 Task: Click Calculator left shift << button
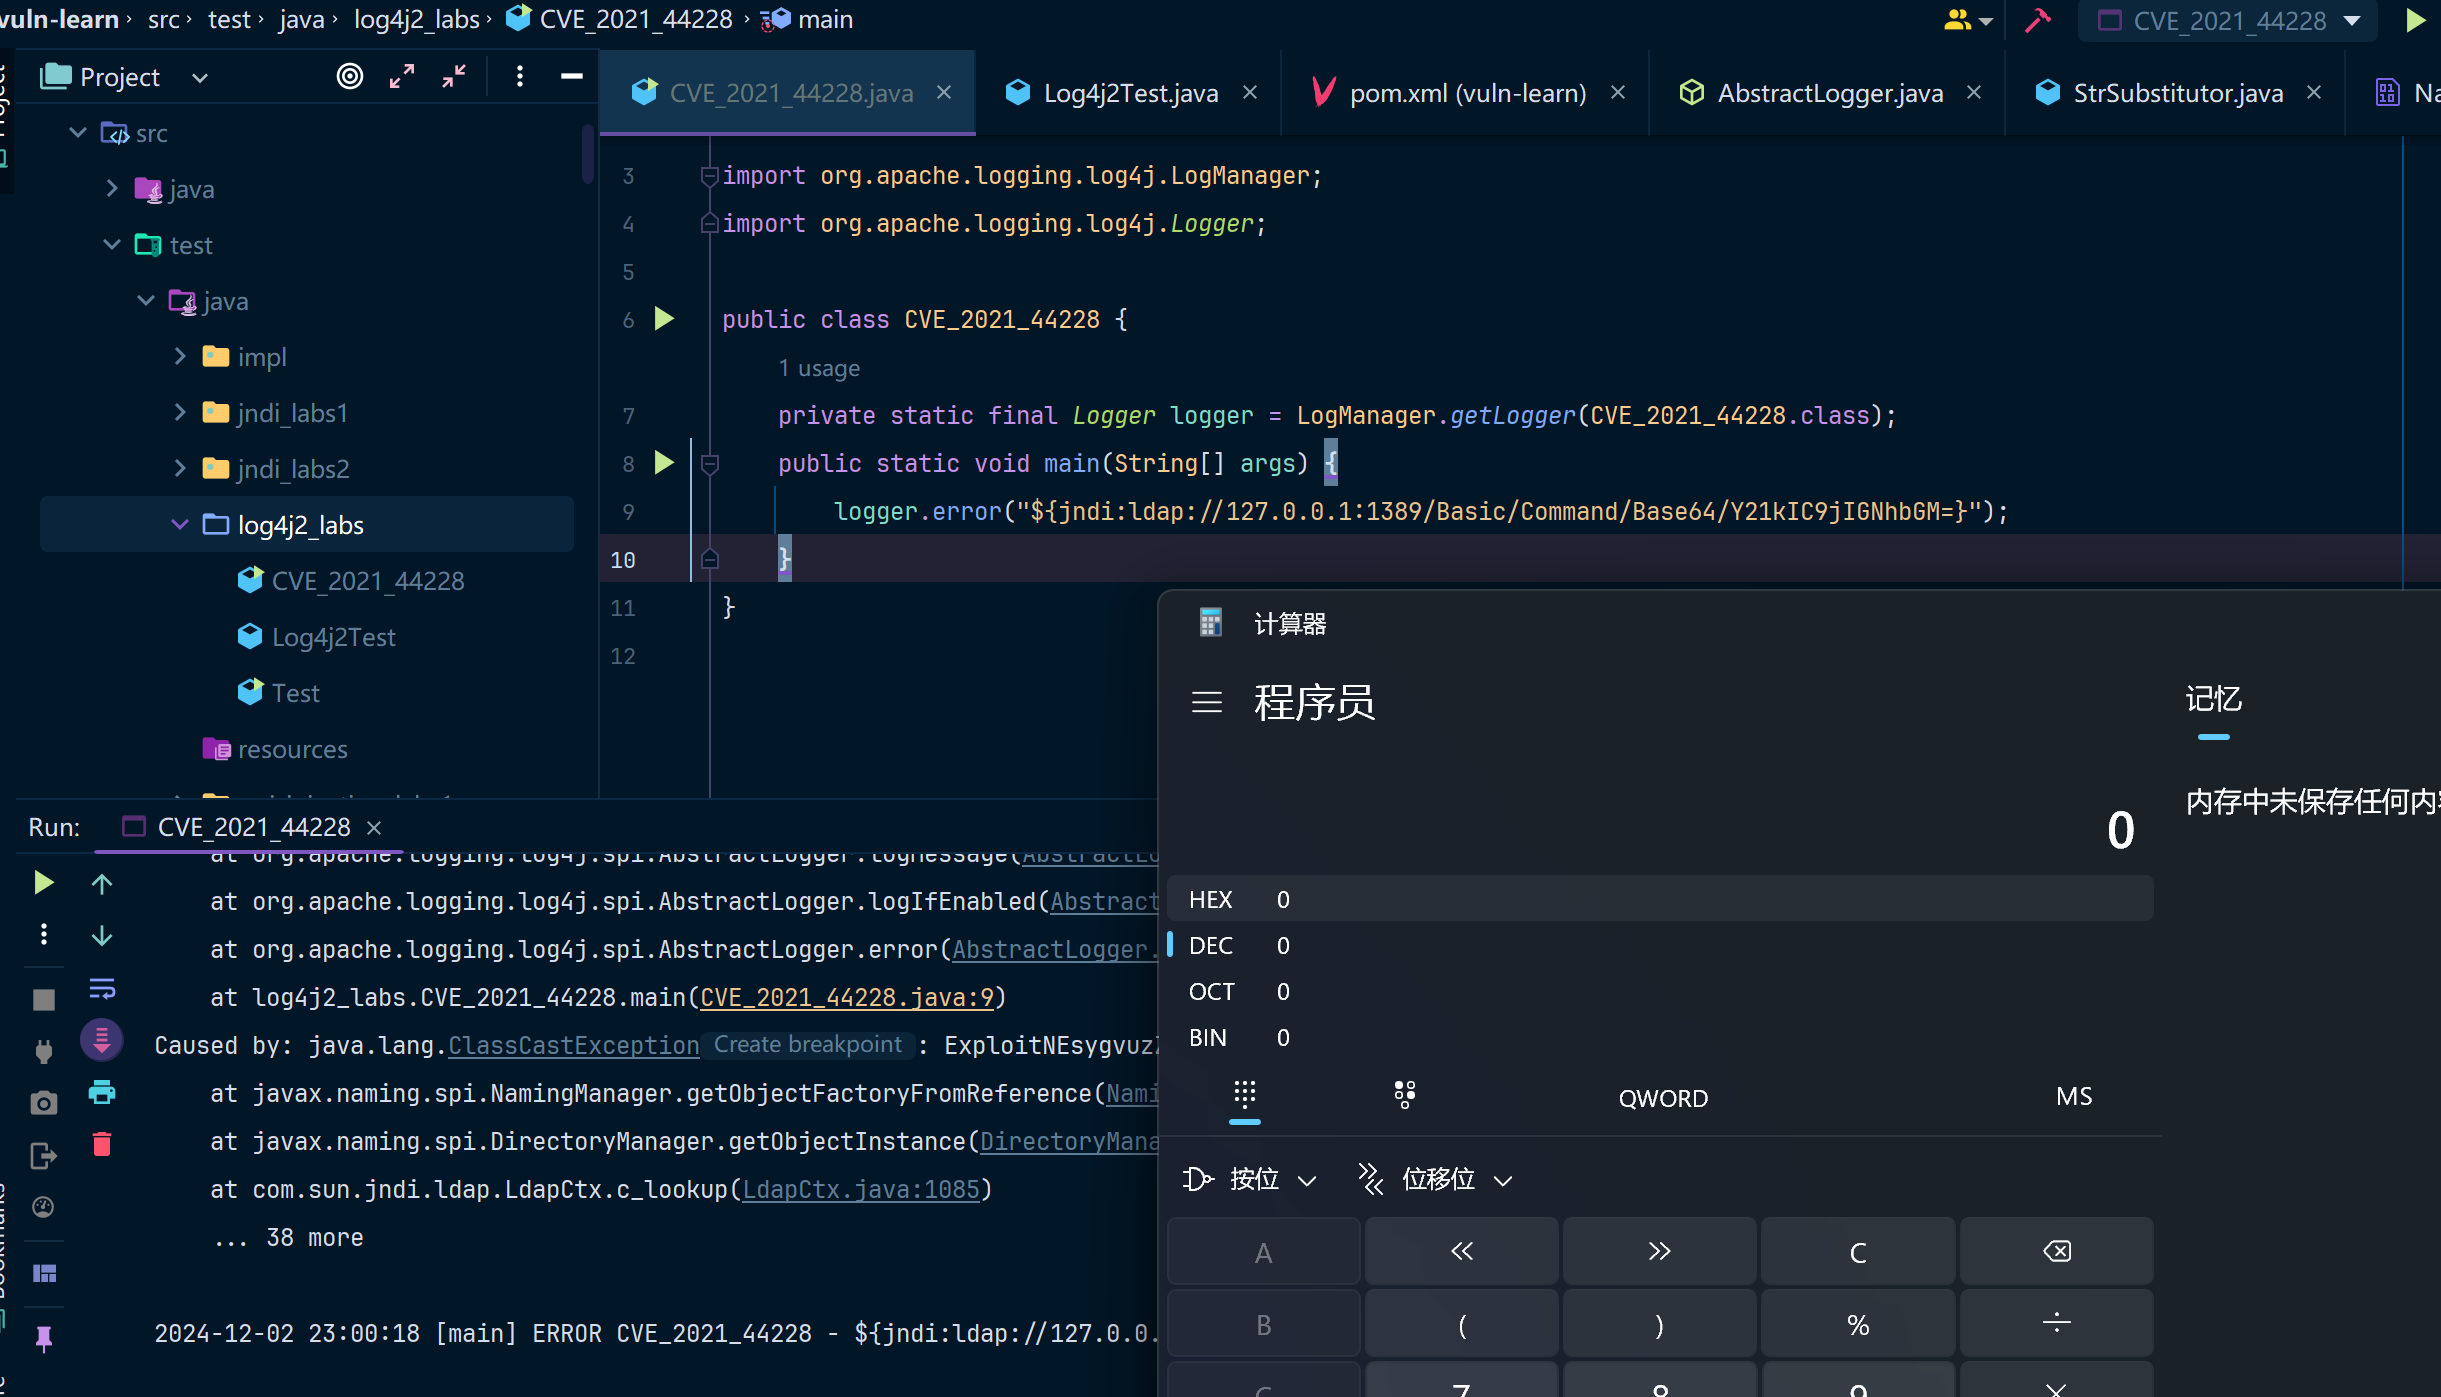(1461, 1251)
